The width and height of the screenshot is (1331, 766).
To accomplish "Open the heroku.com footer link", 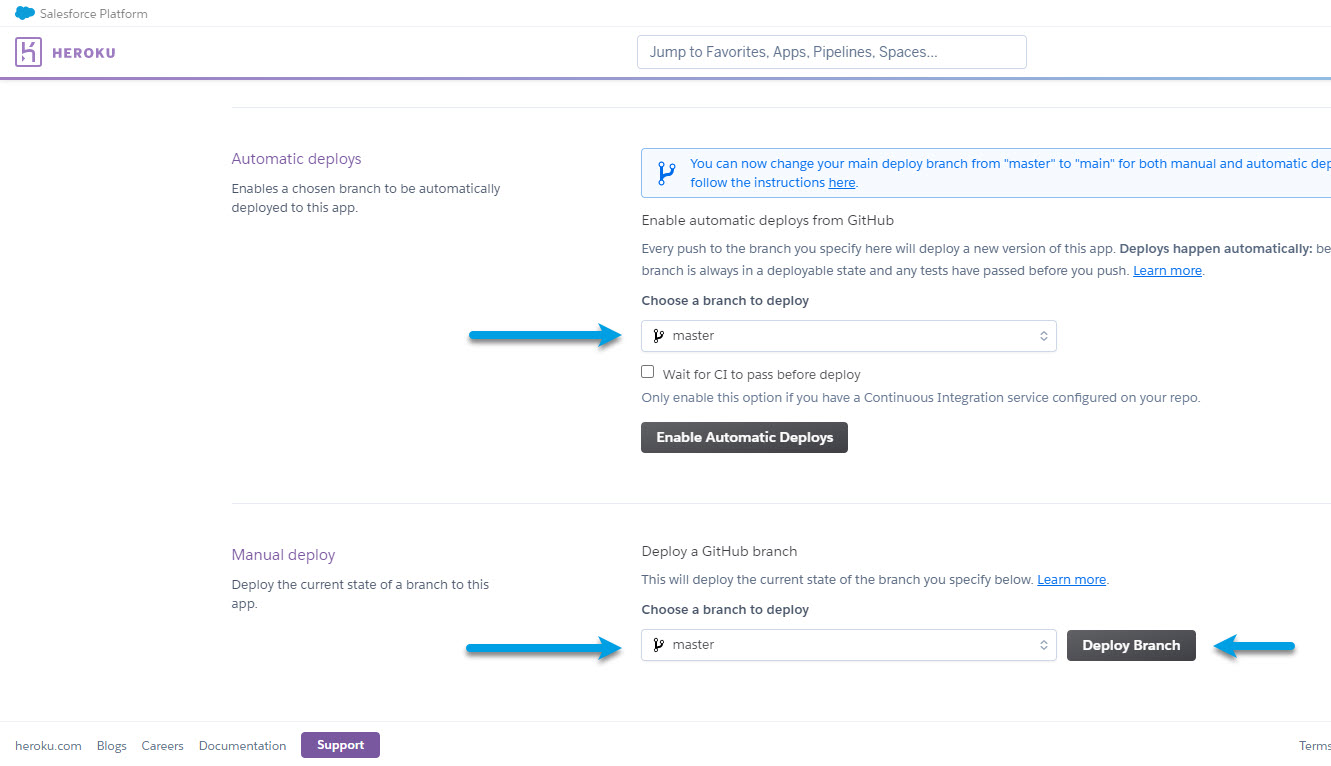I will (x=48, y=746).
